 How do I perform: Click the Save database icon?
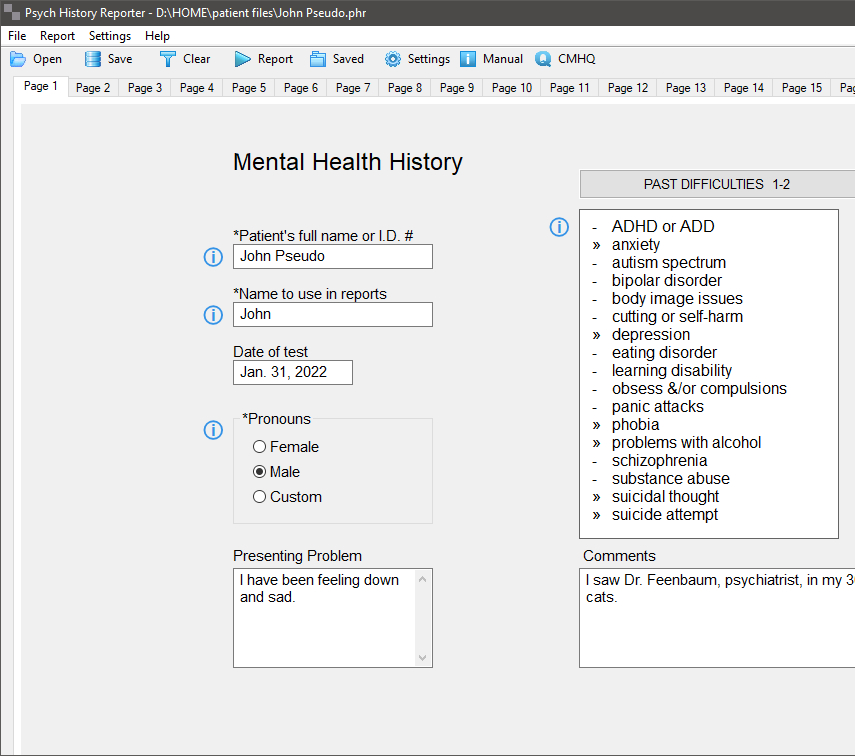[x=93, y=59]
